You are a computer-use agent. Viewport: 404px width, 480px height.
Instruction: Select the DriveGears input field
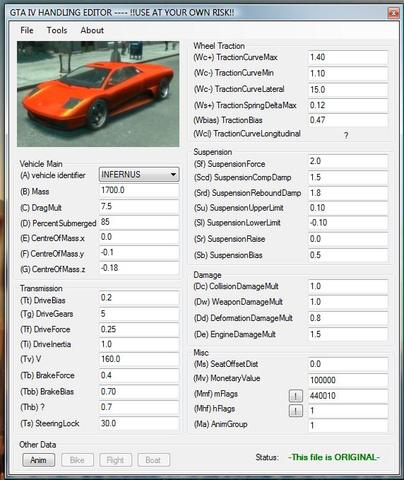[139, 314]
